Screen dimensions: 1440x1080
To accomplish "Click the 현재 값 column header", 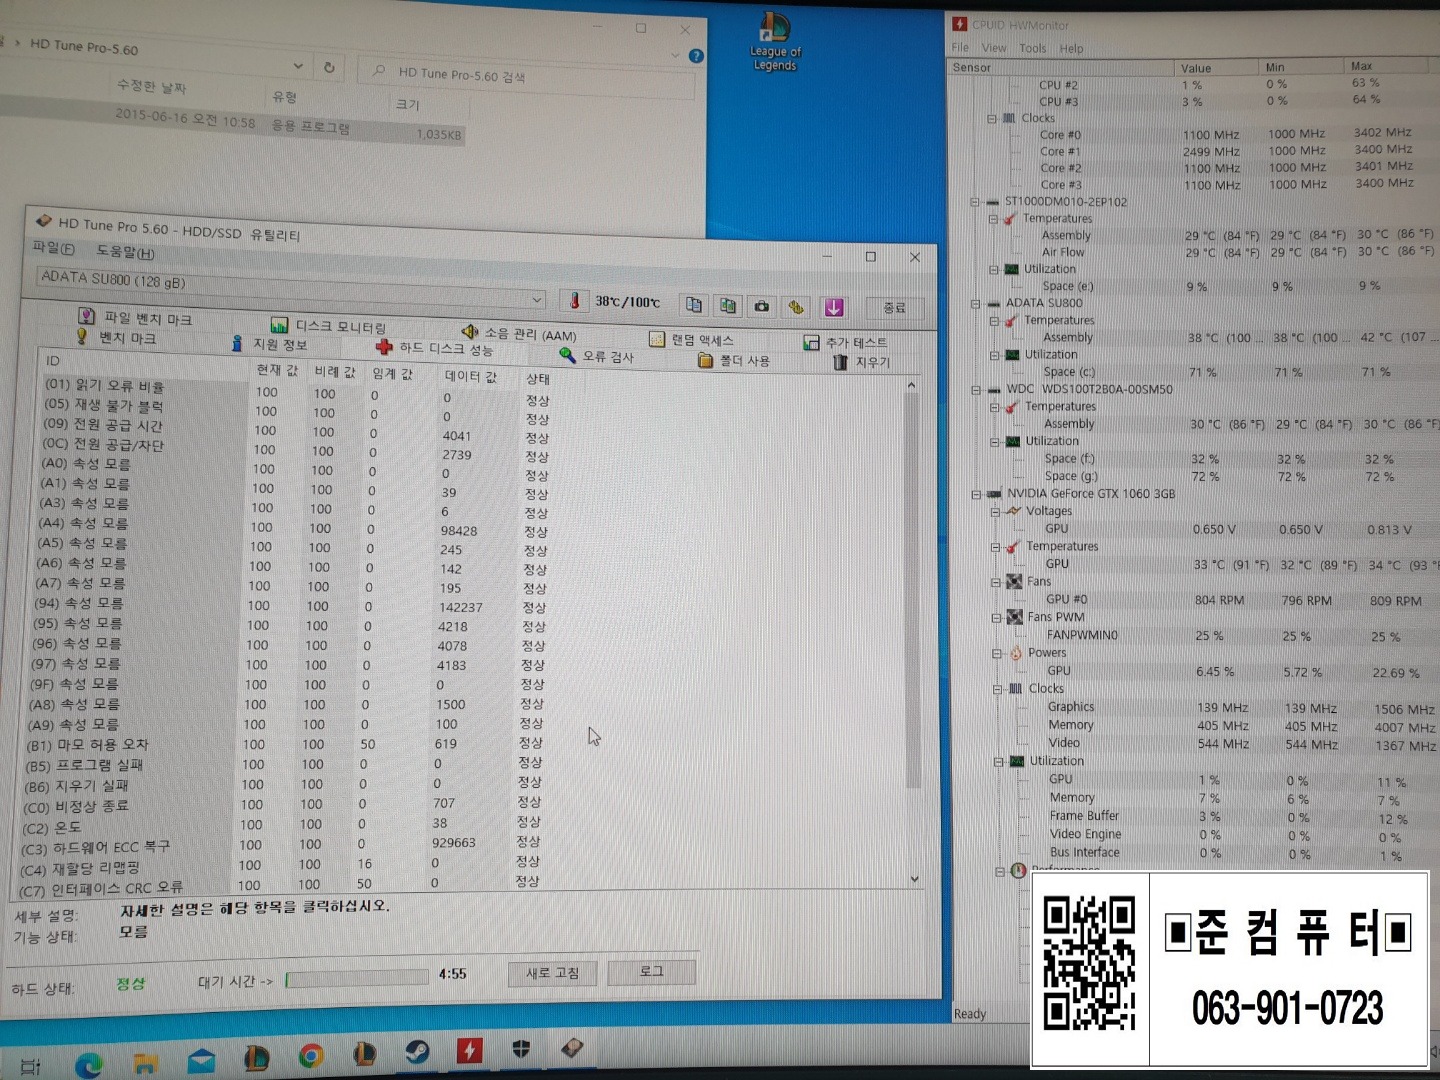I will click(277, 369).
